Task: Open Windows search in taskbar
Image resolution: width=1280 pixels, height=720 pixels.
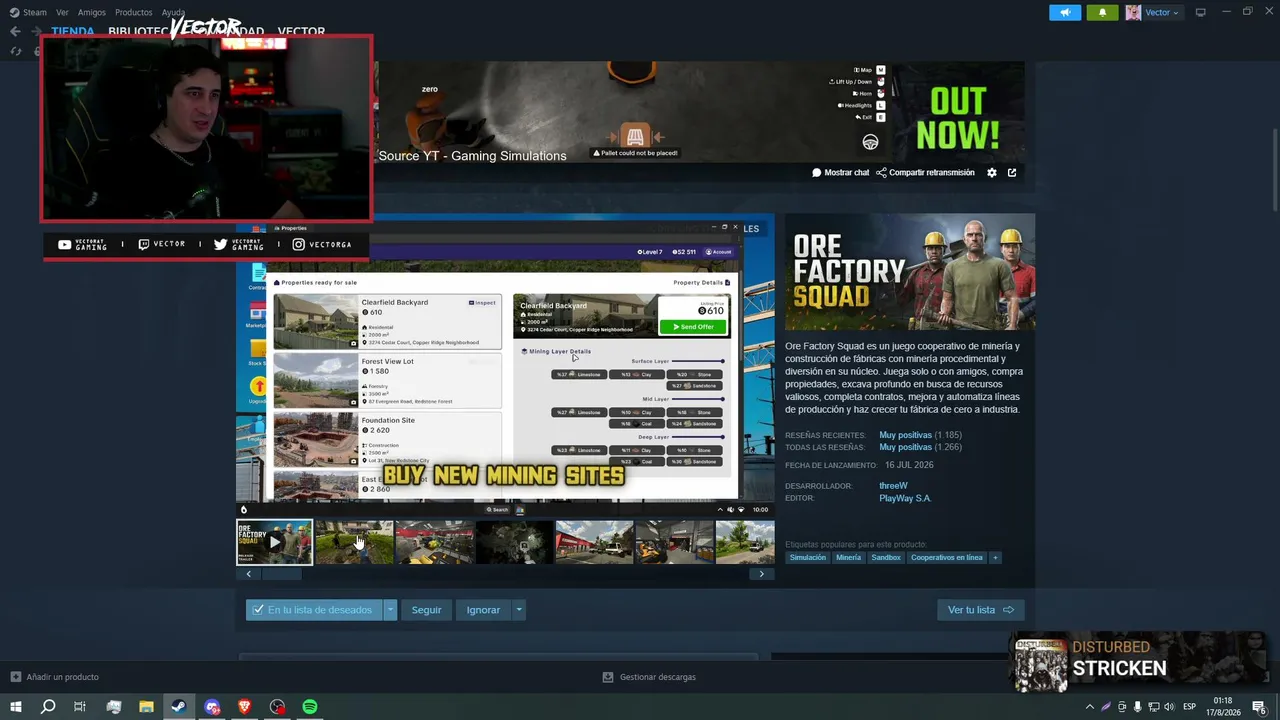Action: 47,707
